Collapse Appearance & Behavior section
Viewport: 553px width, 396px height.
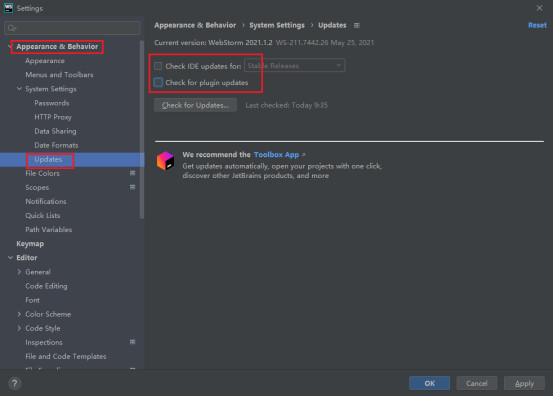(x=10, y=47)
